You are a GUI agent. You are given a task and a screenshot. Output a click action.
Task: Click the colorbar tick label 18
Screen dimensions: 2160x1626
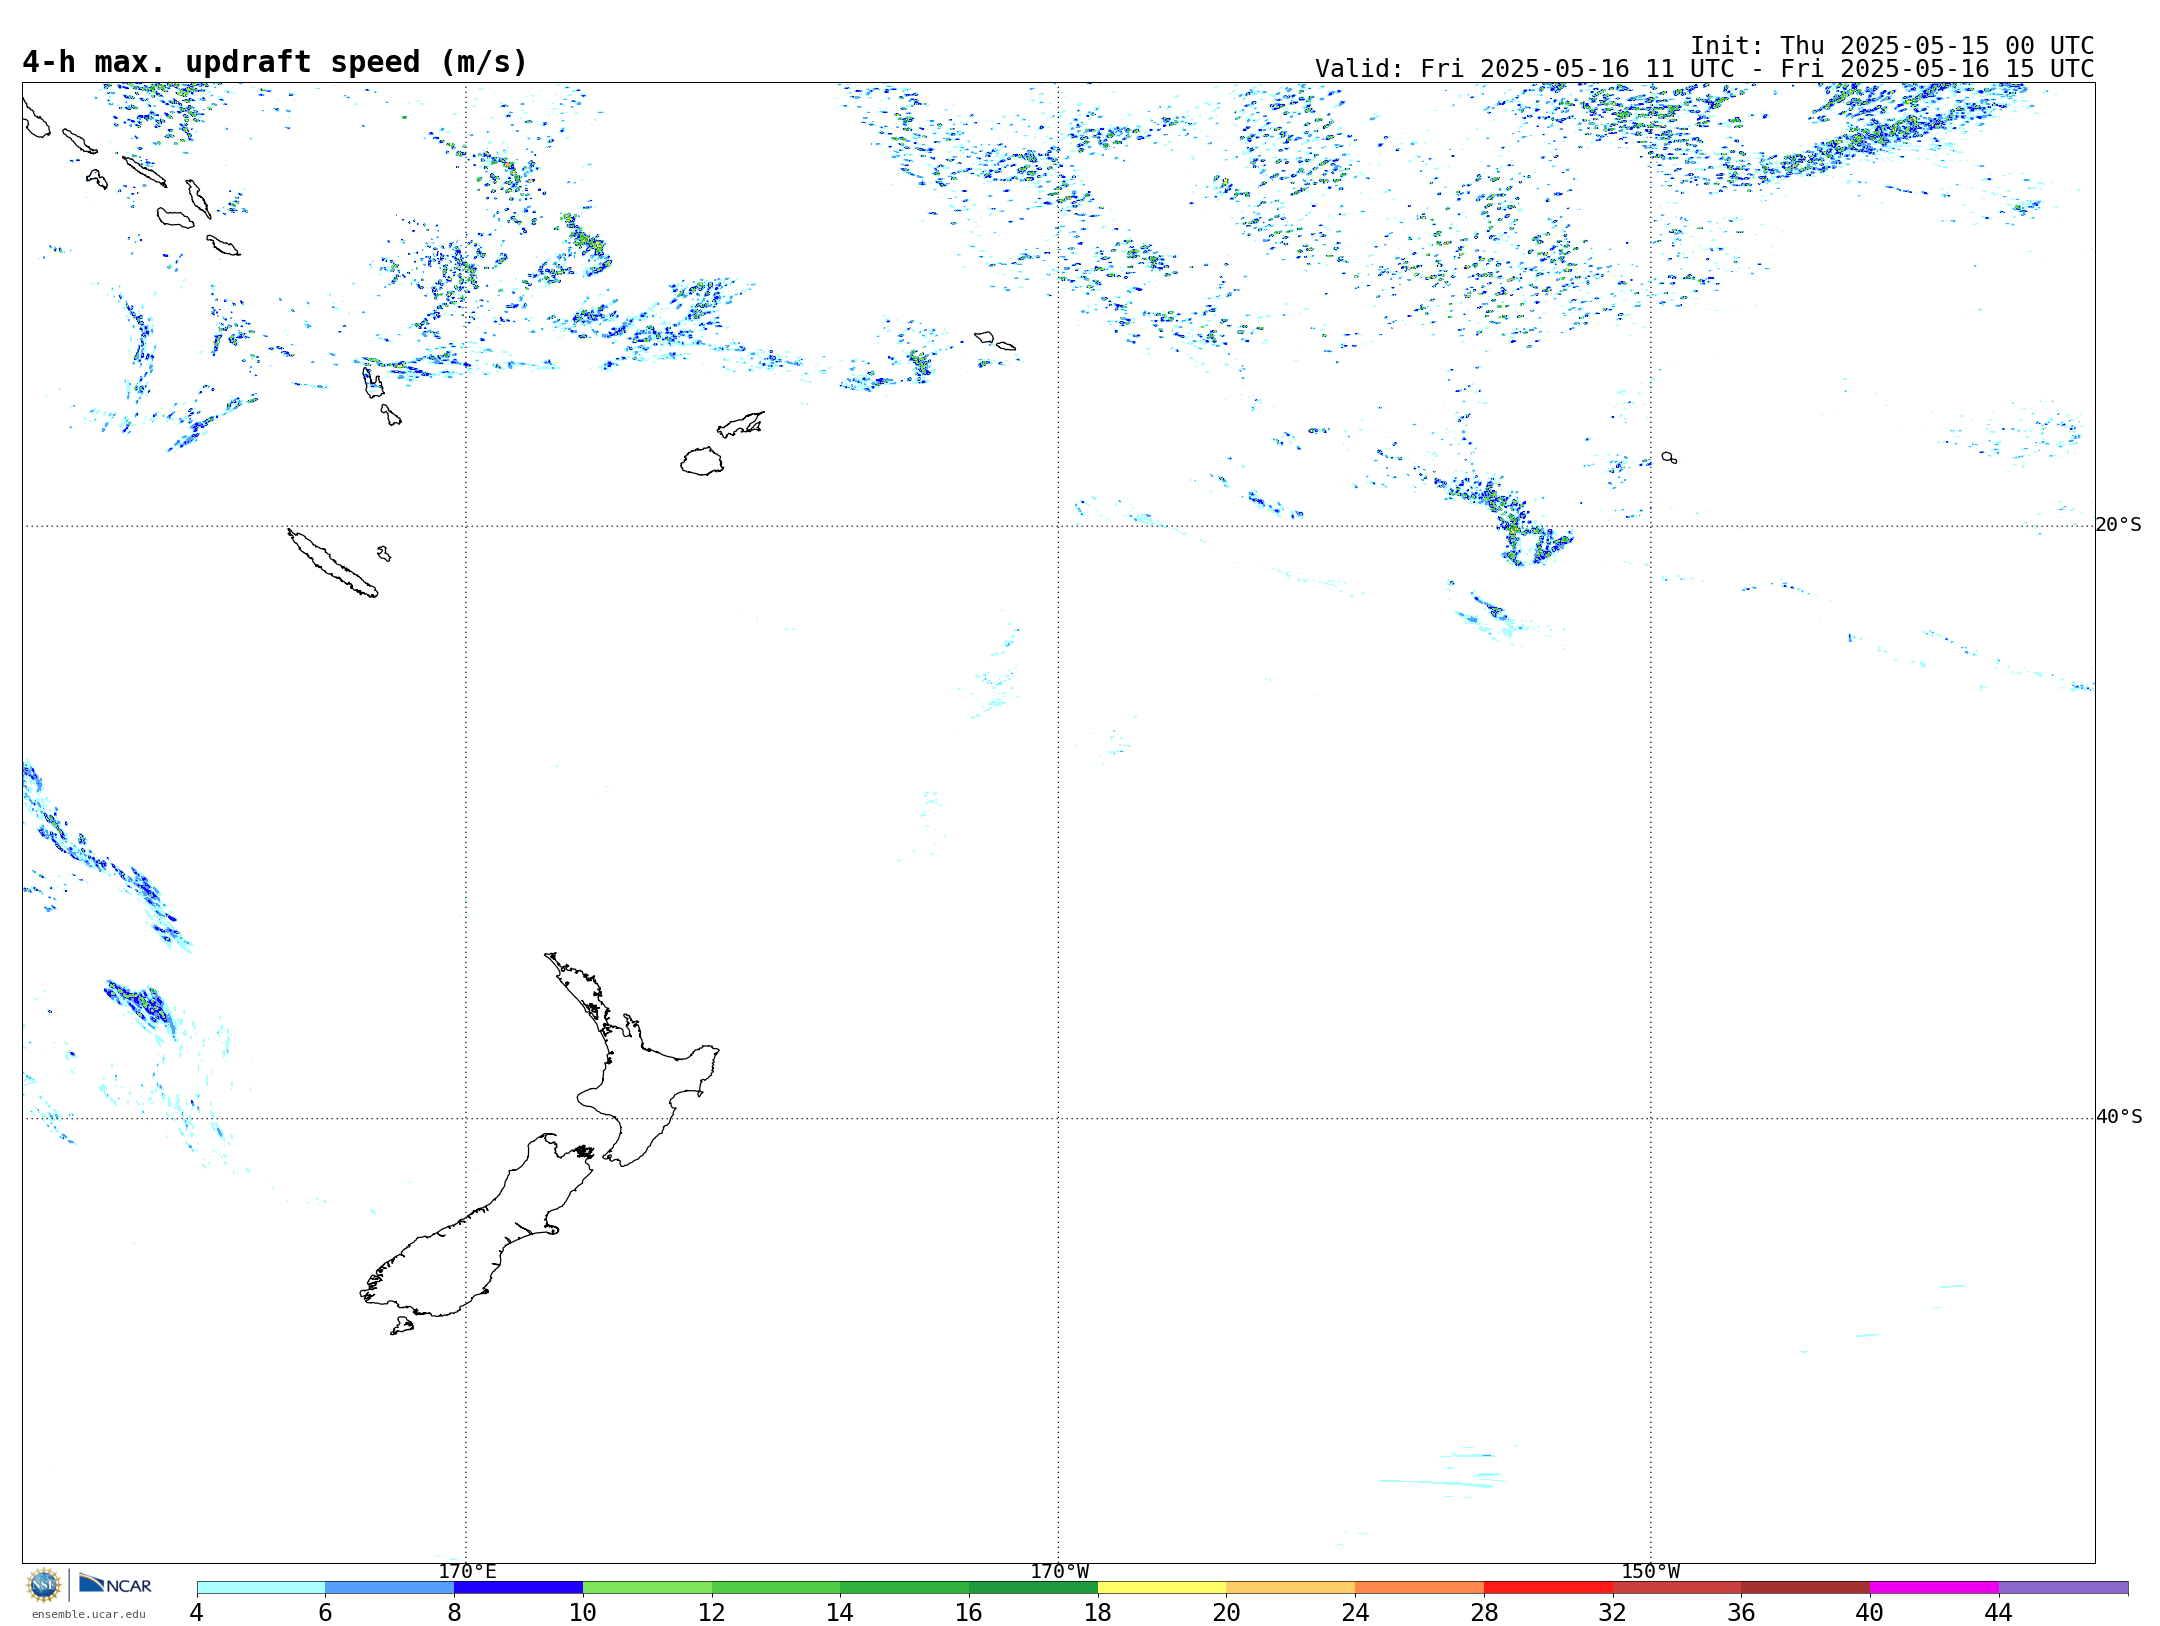[x=1097, y=1613]
